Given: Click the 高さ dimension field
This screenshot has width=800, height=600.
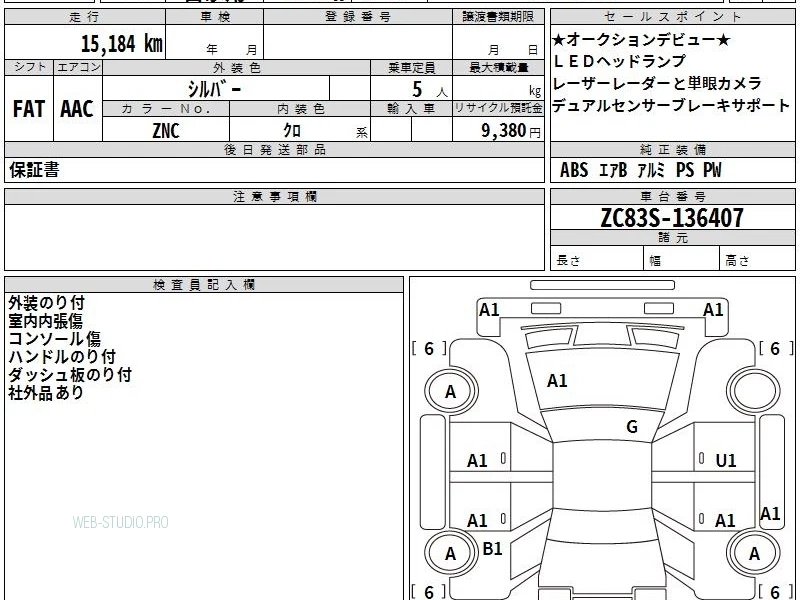Looking at the screenshot, I should pyautogui.click(x=758, y=260).
